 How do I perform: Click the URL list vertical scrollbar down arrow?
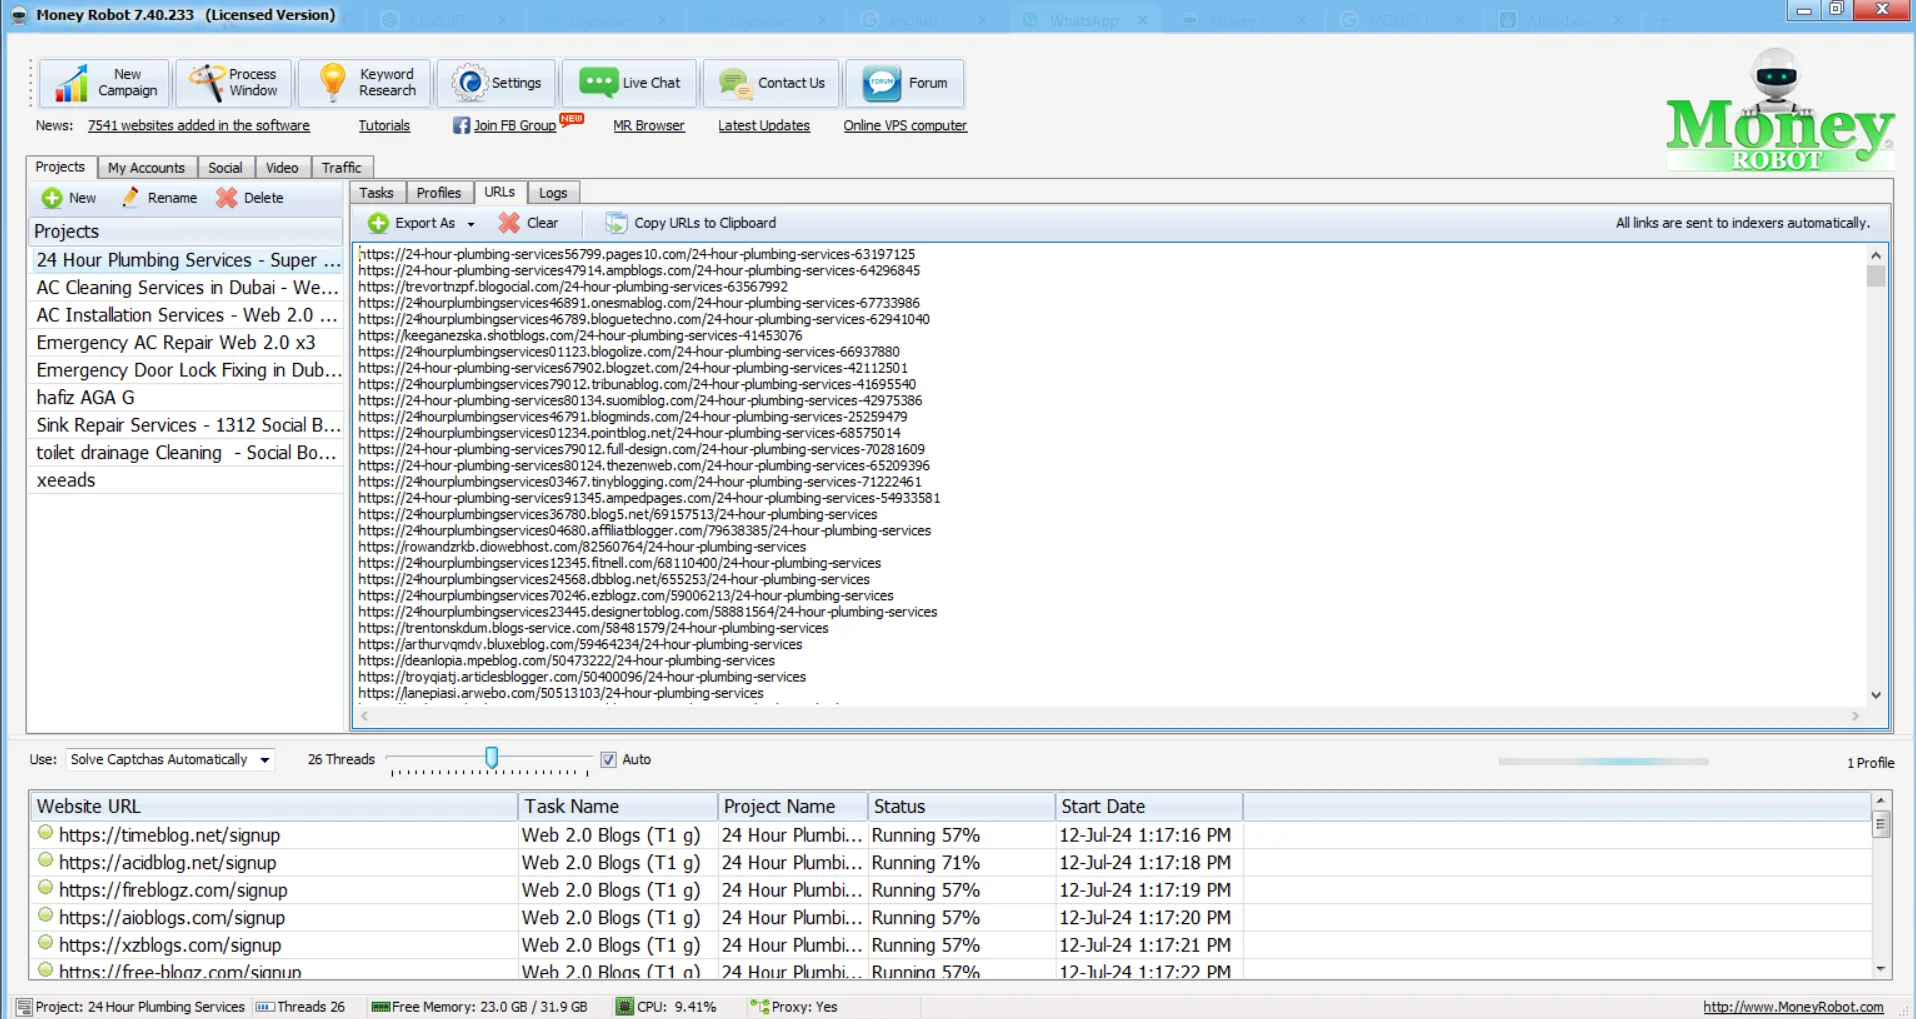point(1876,695)
